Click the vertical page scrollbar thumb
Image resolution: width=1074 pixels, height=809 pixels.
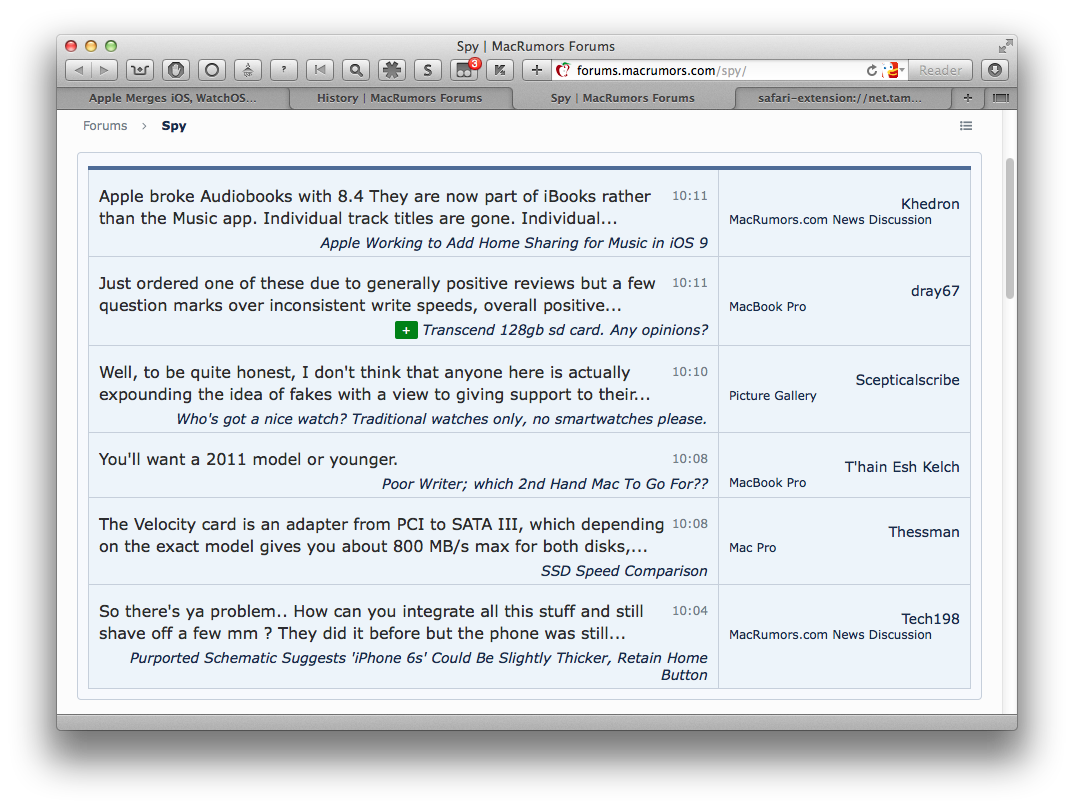pos(1010,228)
